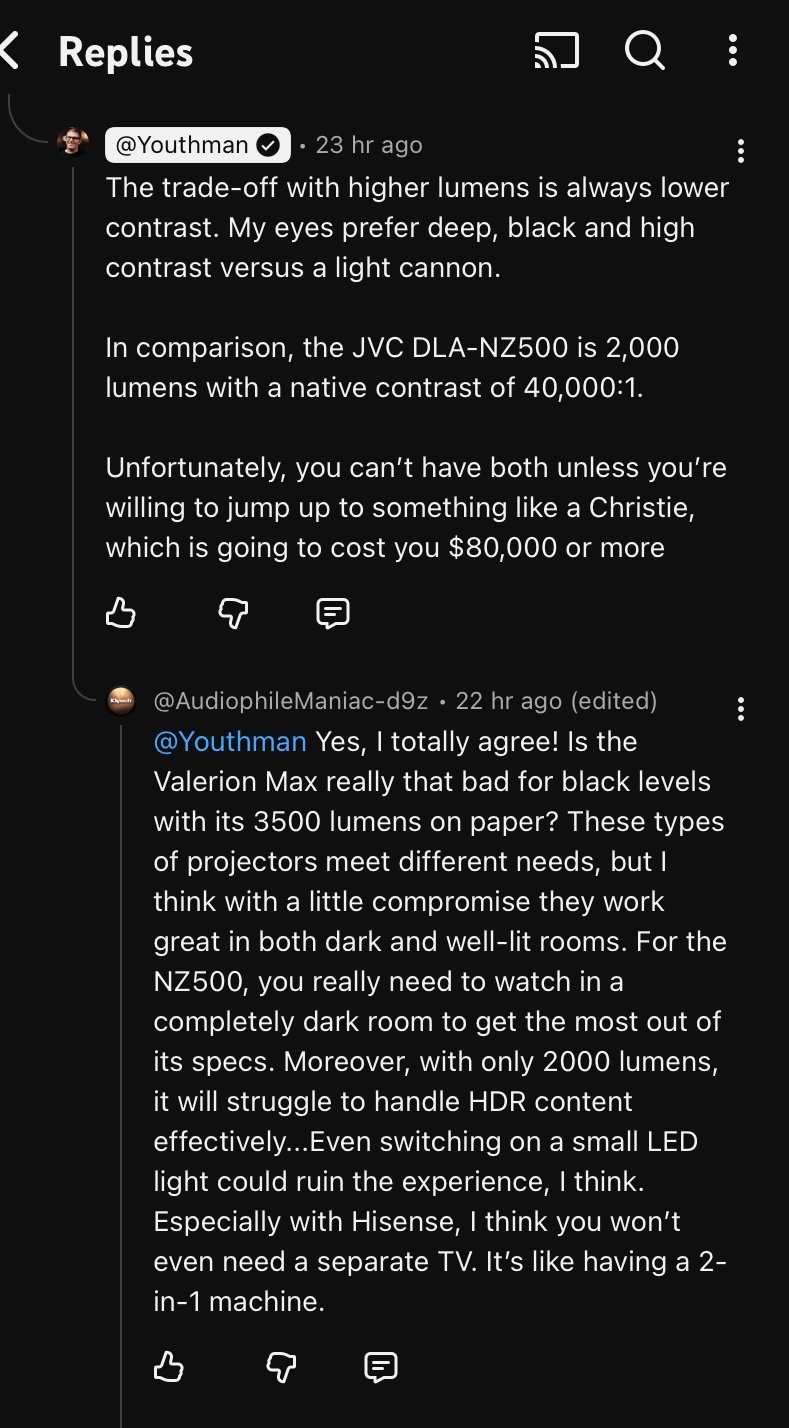Viewport: 789px width, 1428px height.
Task: Tap the back arrow beside Replies
Action: 12,51
